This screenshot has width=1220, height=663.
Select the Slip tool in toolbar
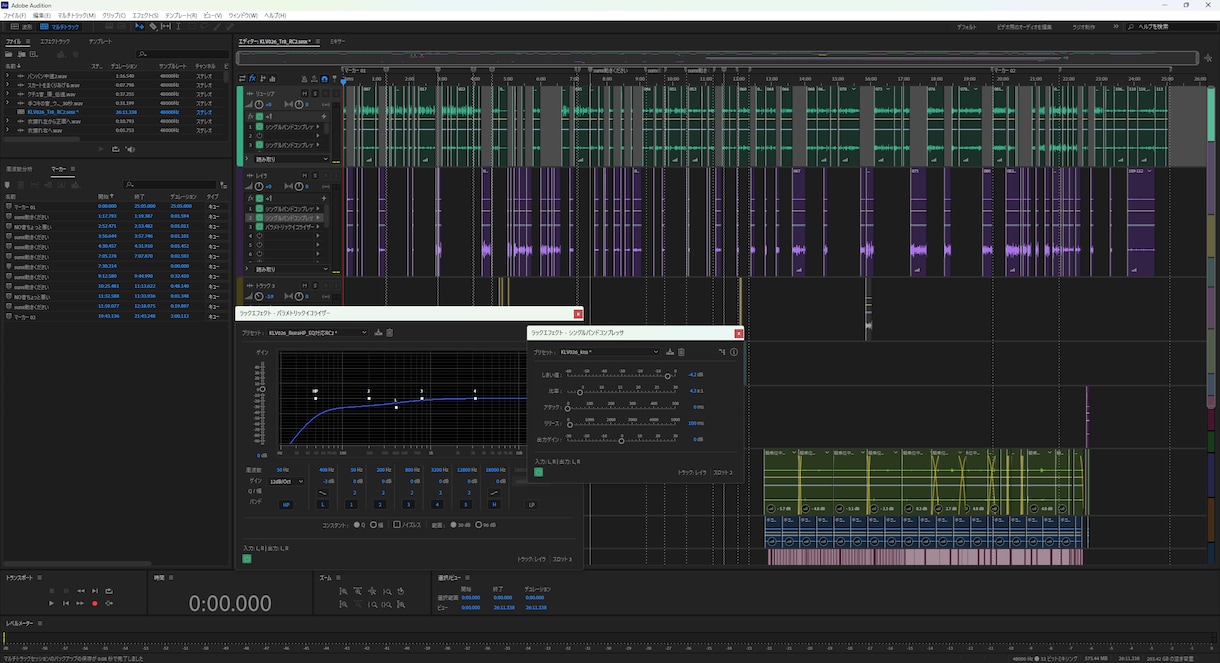166,26
